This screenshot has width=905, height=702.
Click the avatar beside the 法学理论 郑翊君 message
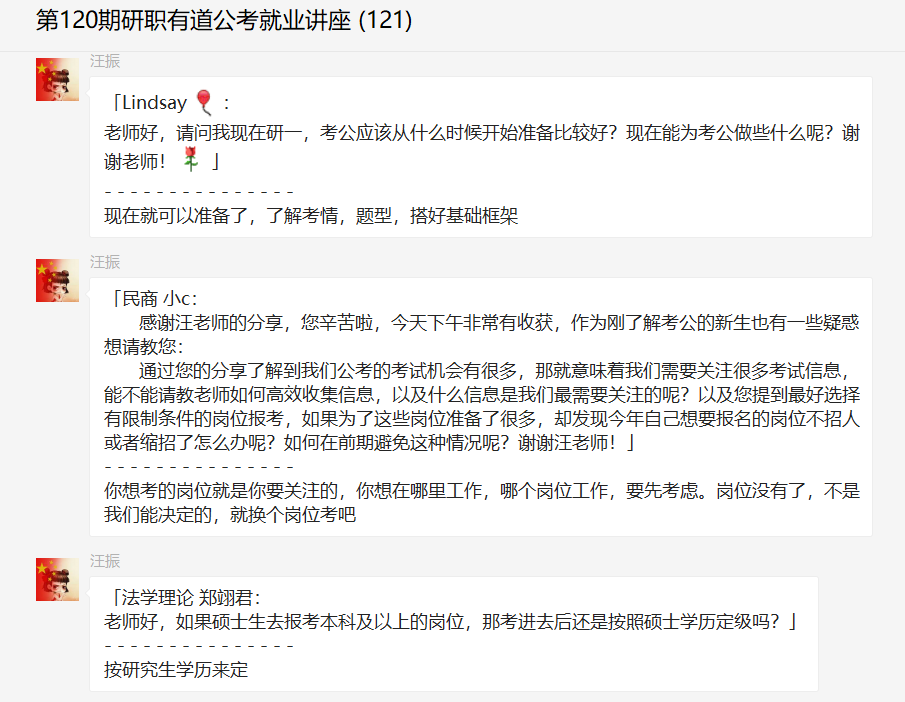[x=57, y=579]
